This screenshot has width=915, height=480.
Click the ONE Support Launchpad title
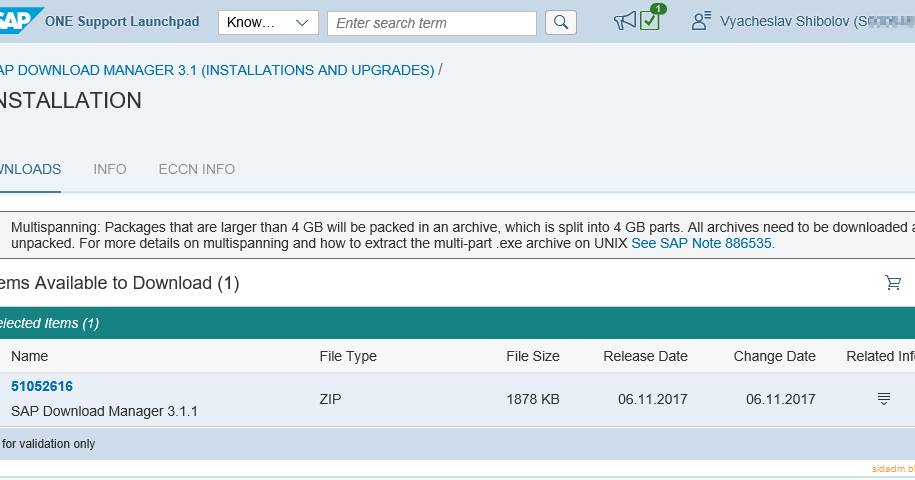coord(122,22)
